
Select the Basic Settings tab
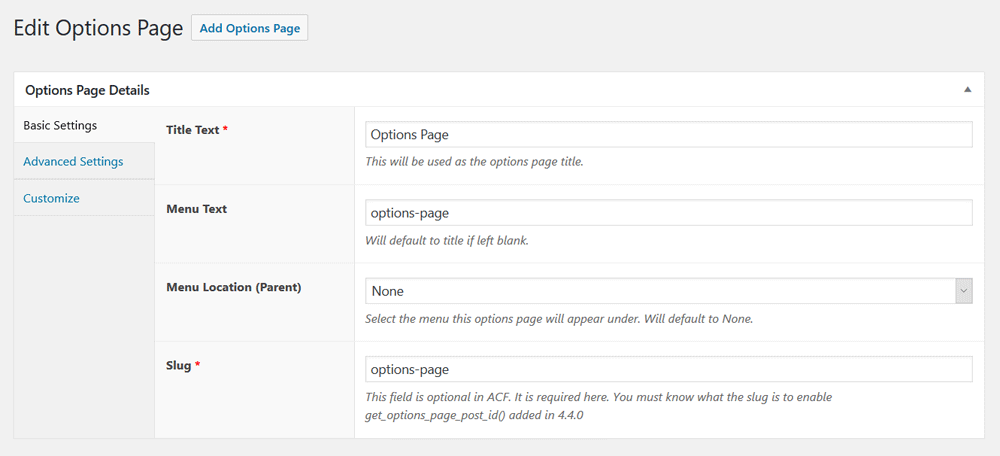coord(84,125)
